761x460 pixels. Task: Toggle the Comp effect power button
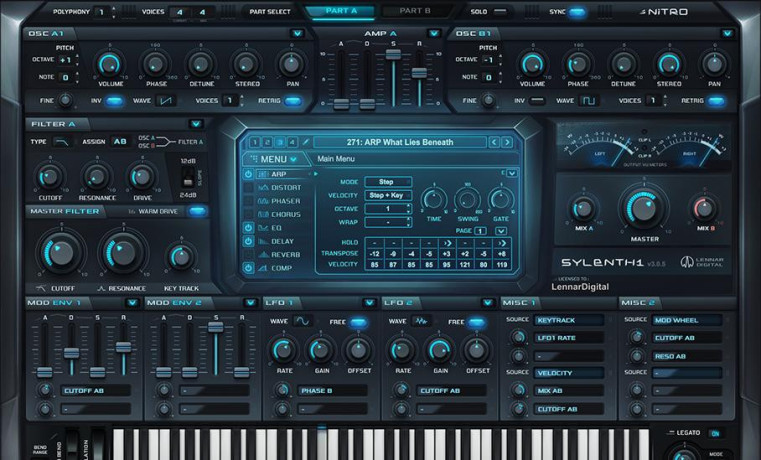(248, 268)
